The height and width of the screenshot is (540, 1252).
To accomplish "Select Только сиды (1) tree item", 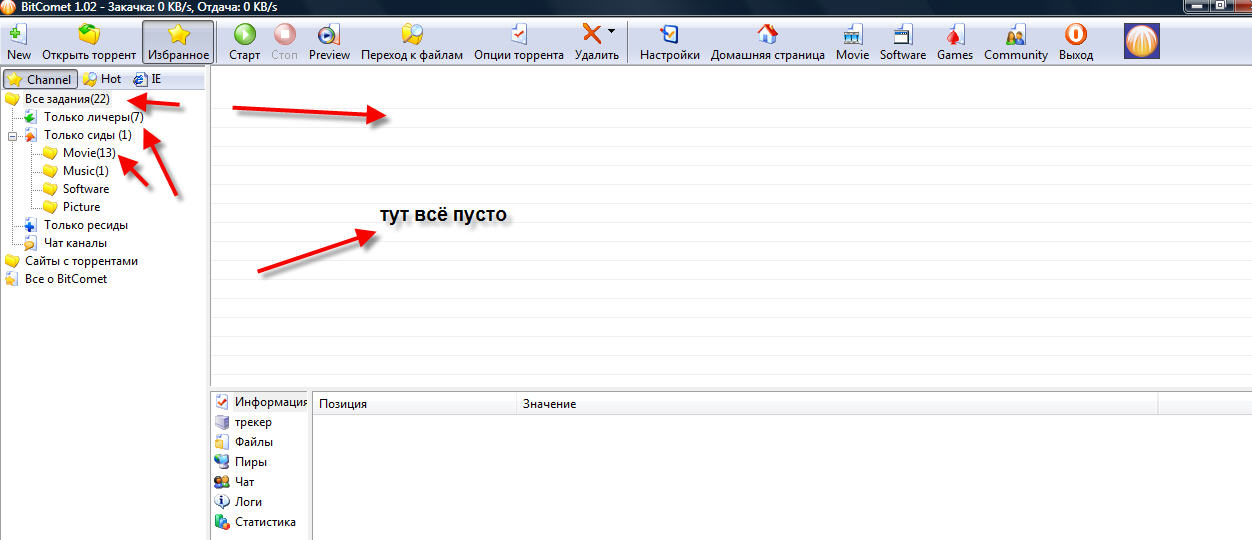I will [x=88, y=135].
